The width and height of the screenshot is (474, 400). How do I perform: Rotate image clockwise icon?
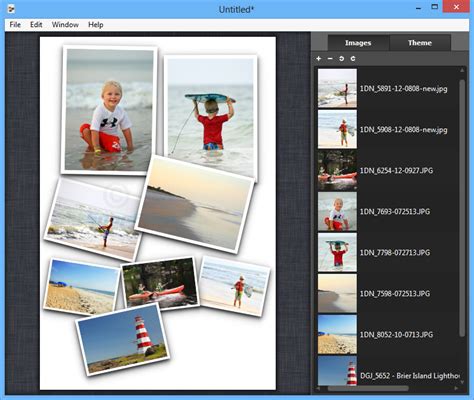click(353, 59)
